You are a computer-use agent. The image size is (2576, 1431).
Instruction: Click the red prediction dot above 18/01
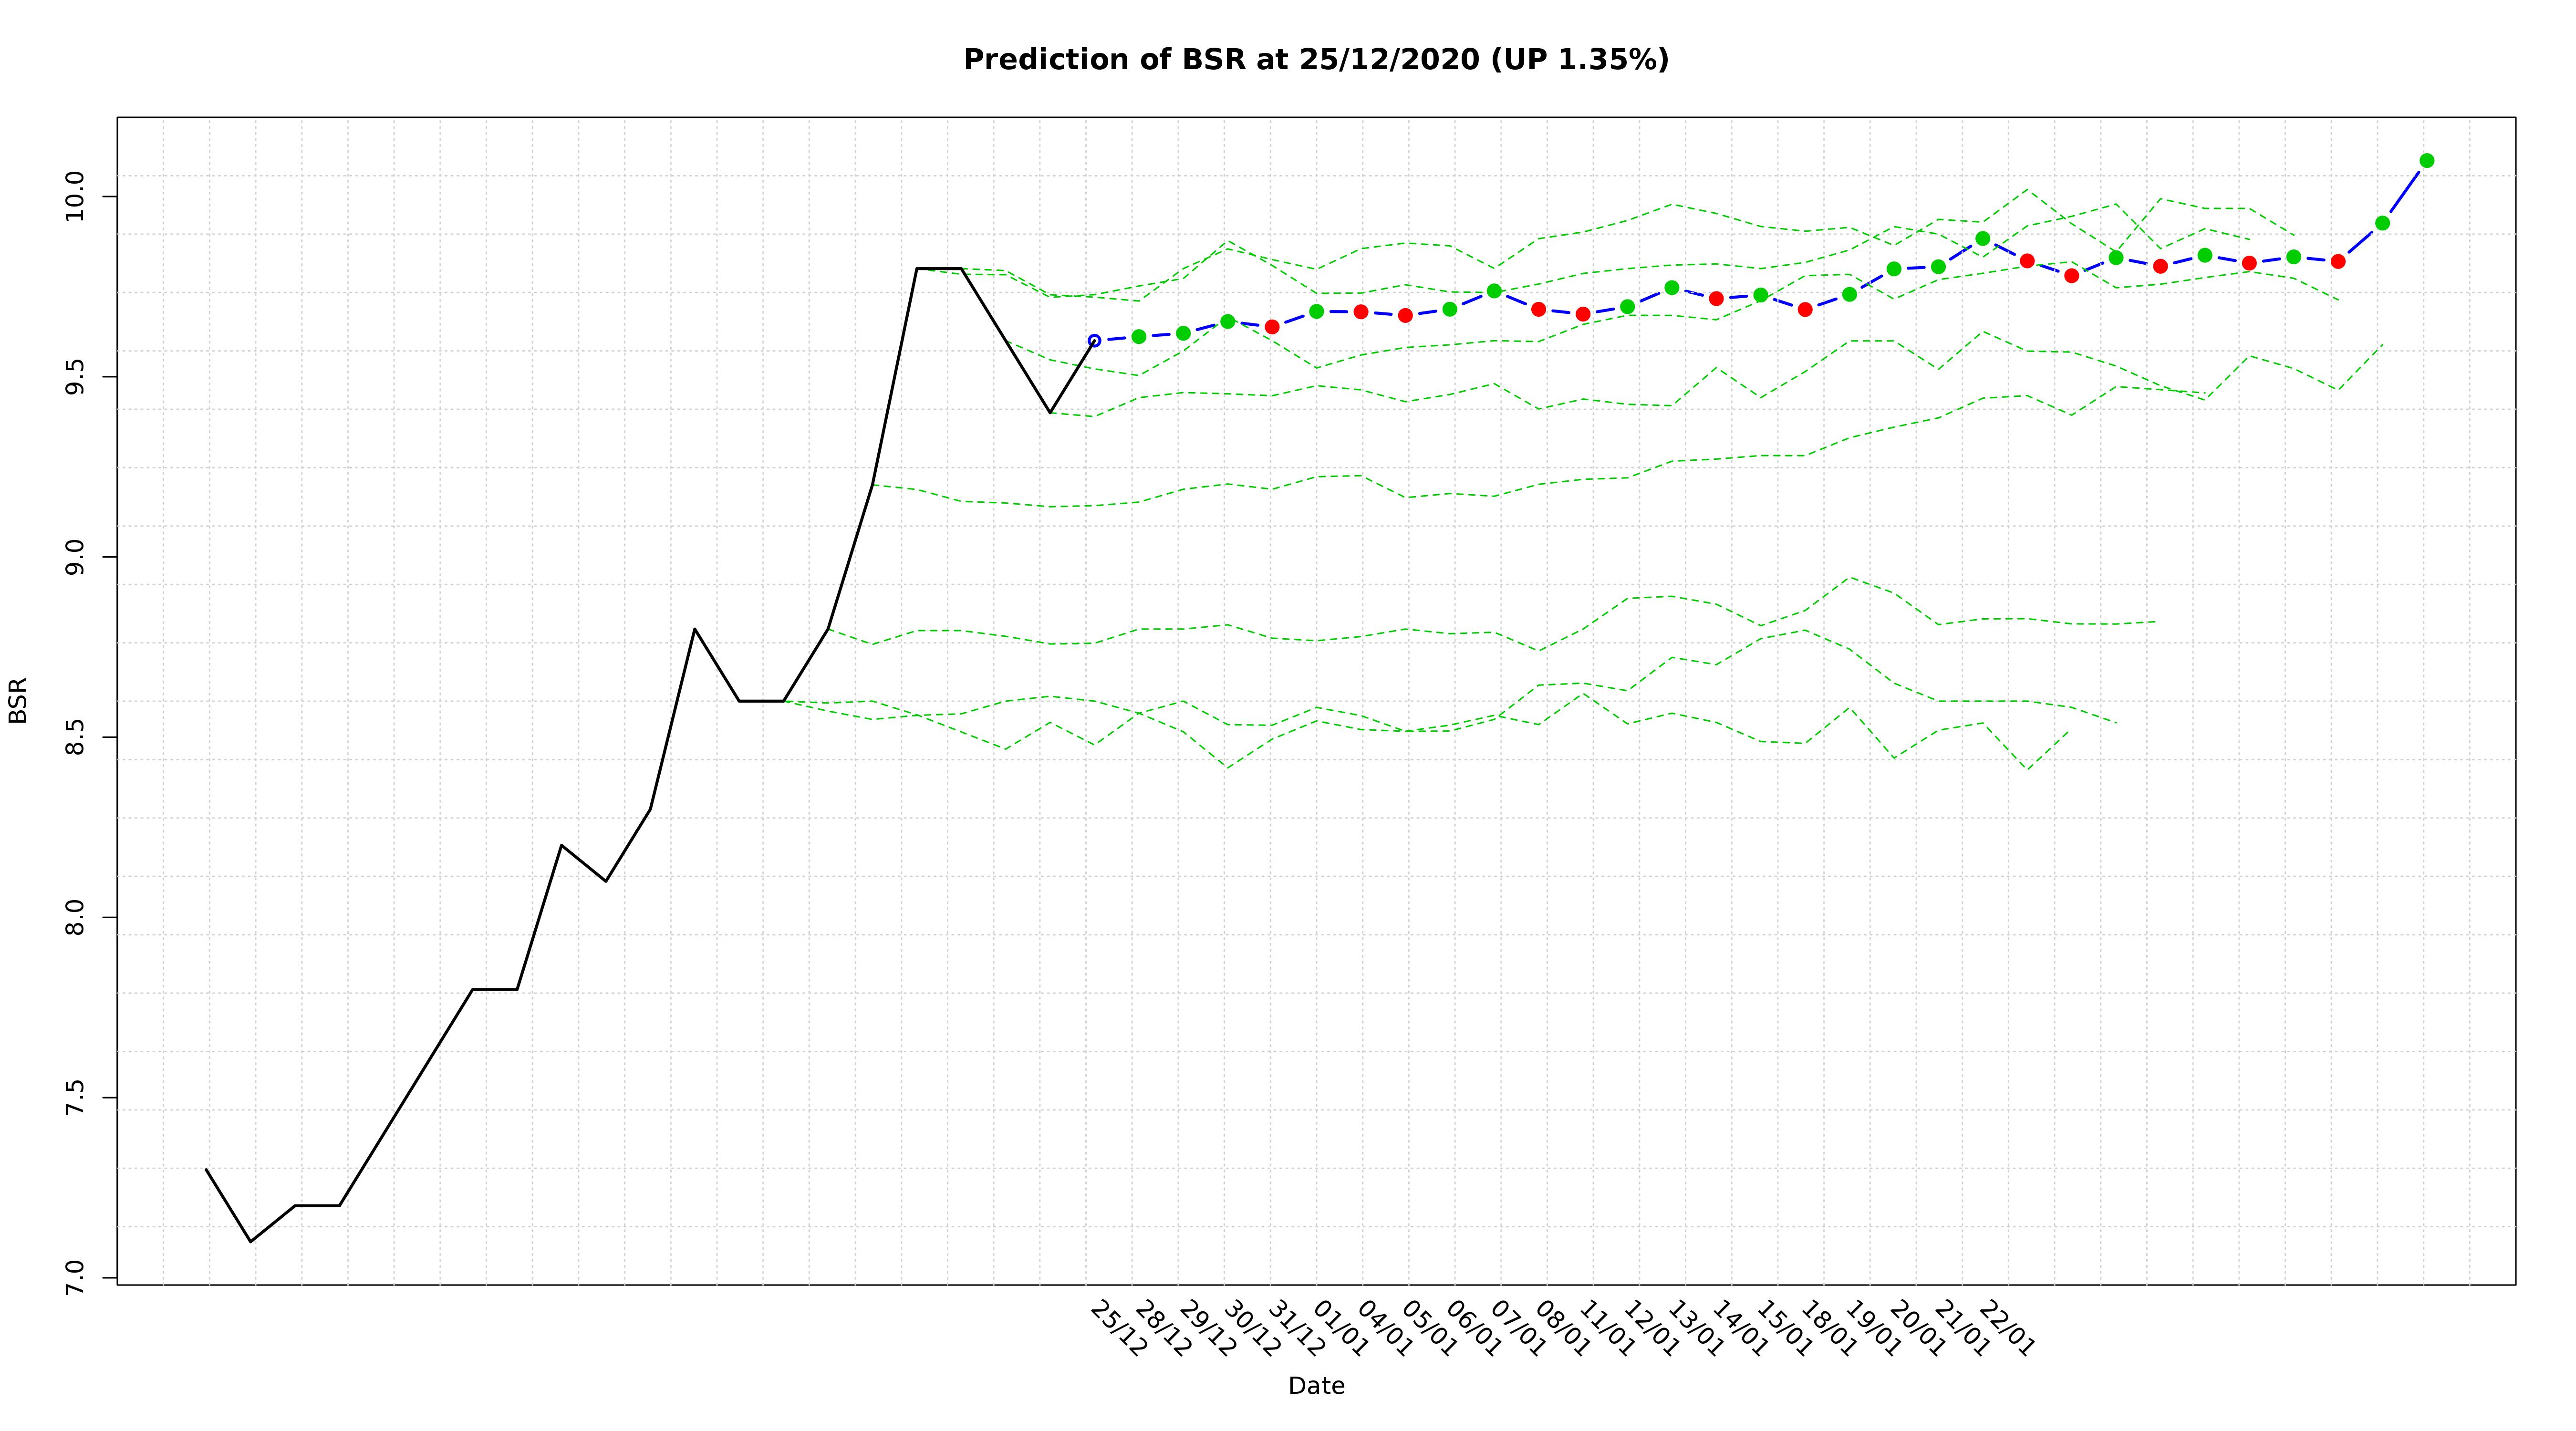point(1805,310)
